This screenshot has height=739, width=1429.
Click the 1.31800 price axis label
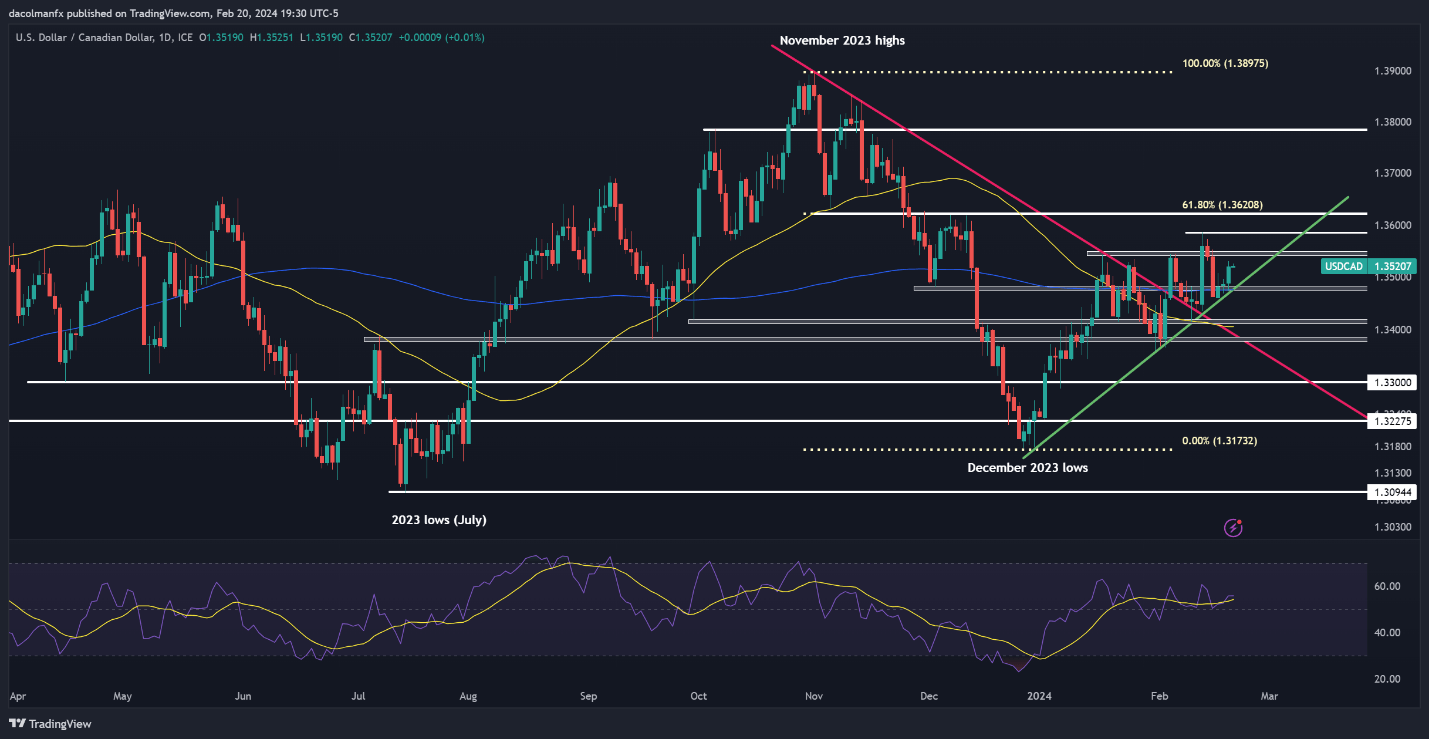coord(1393,446)
